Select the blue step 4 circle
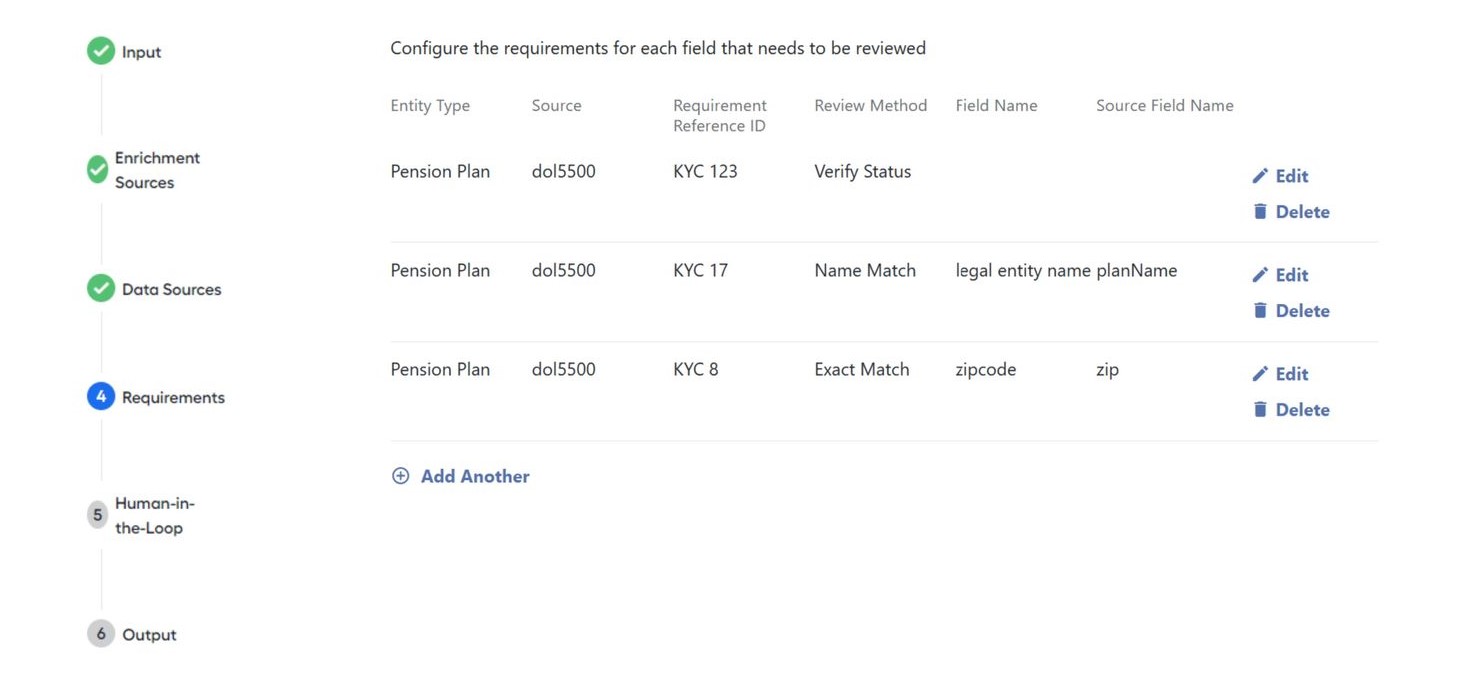This screenshot has height=687, width=1466. pos(100,396)
